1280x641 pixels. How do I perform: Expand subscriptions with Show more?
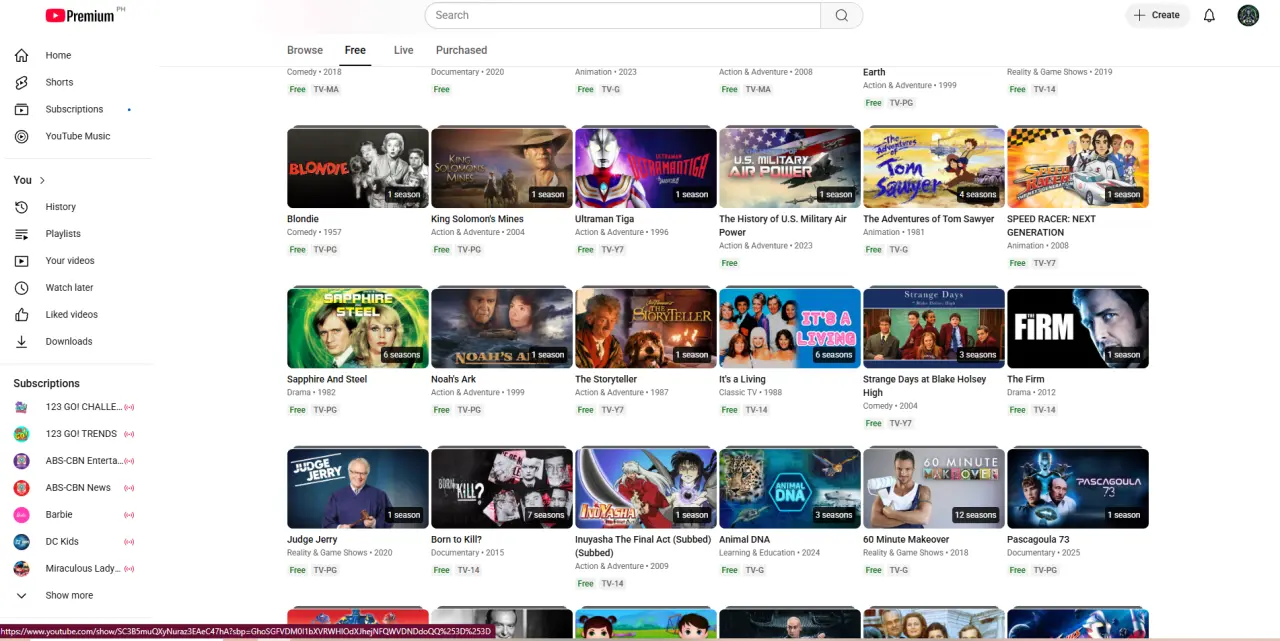click(68, 596)
